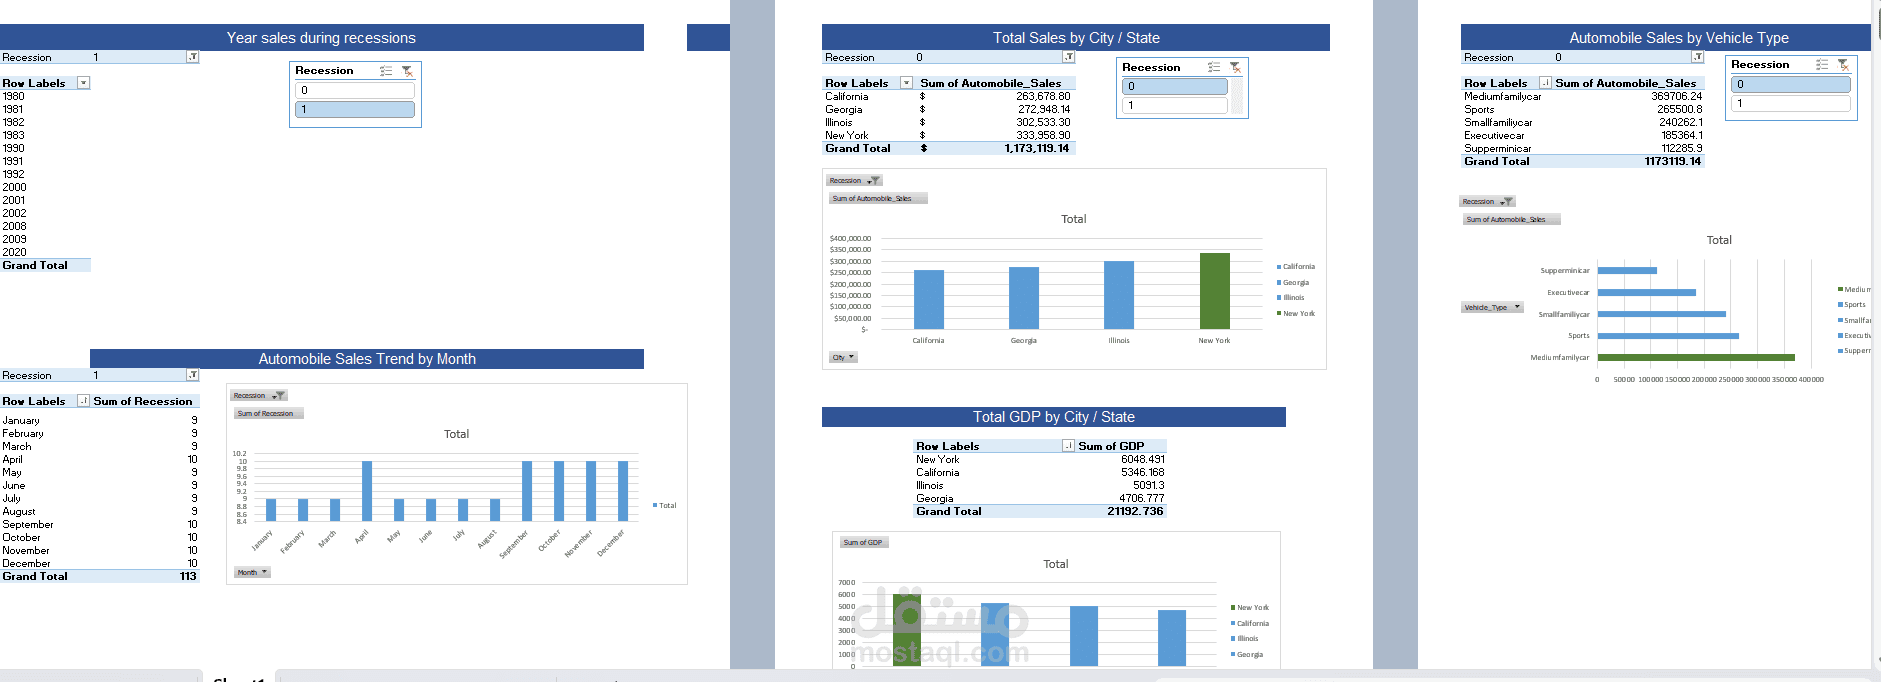This screenshot has height=682, width=1881.
Task: Click City field button on the city sales chart
Action: coord(843,357)
